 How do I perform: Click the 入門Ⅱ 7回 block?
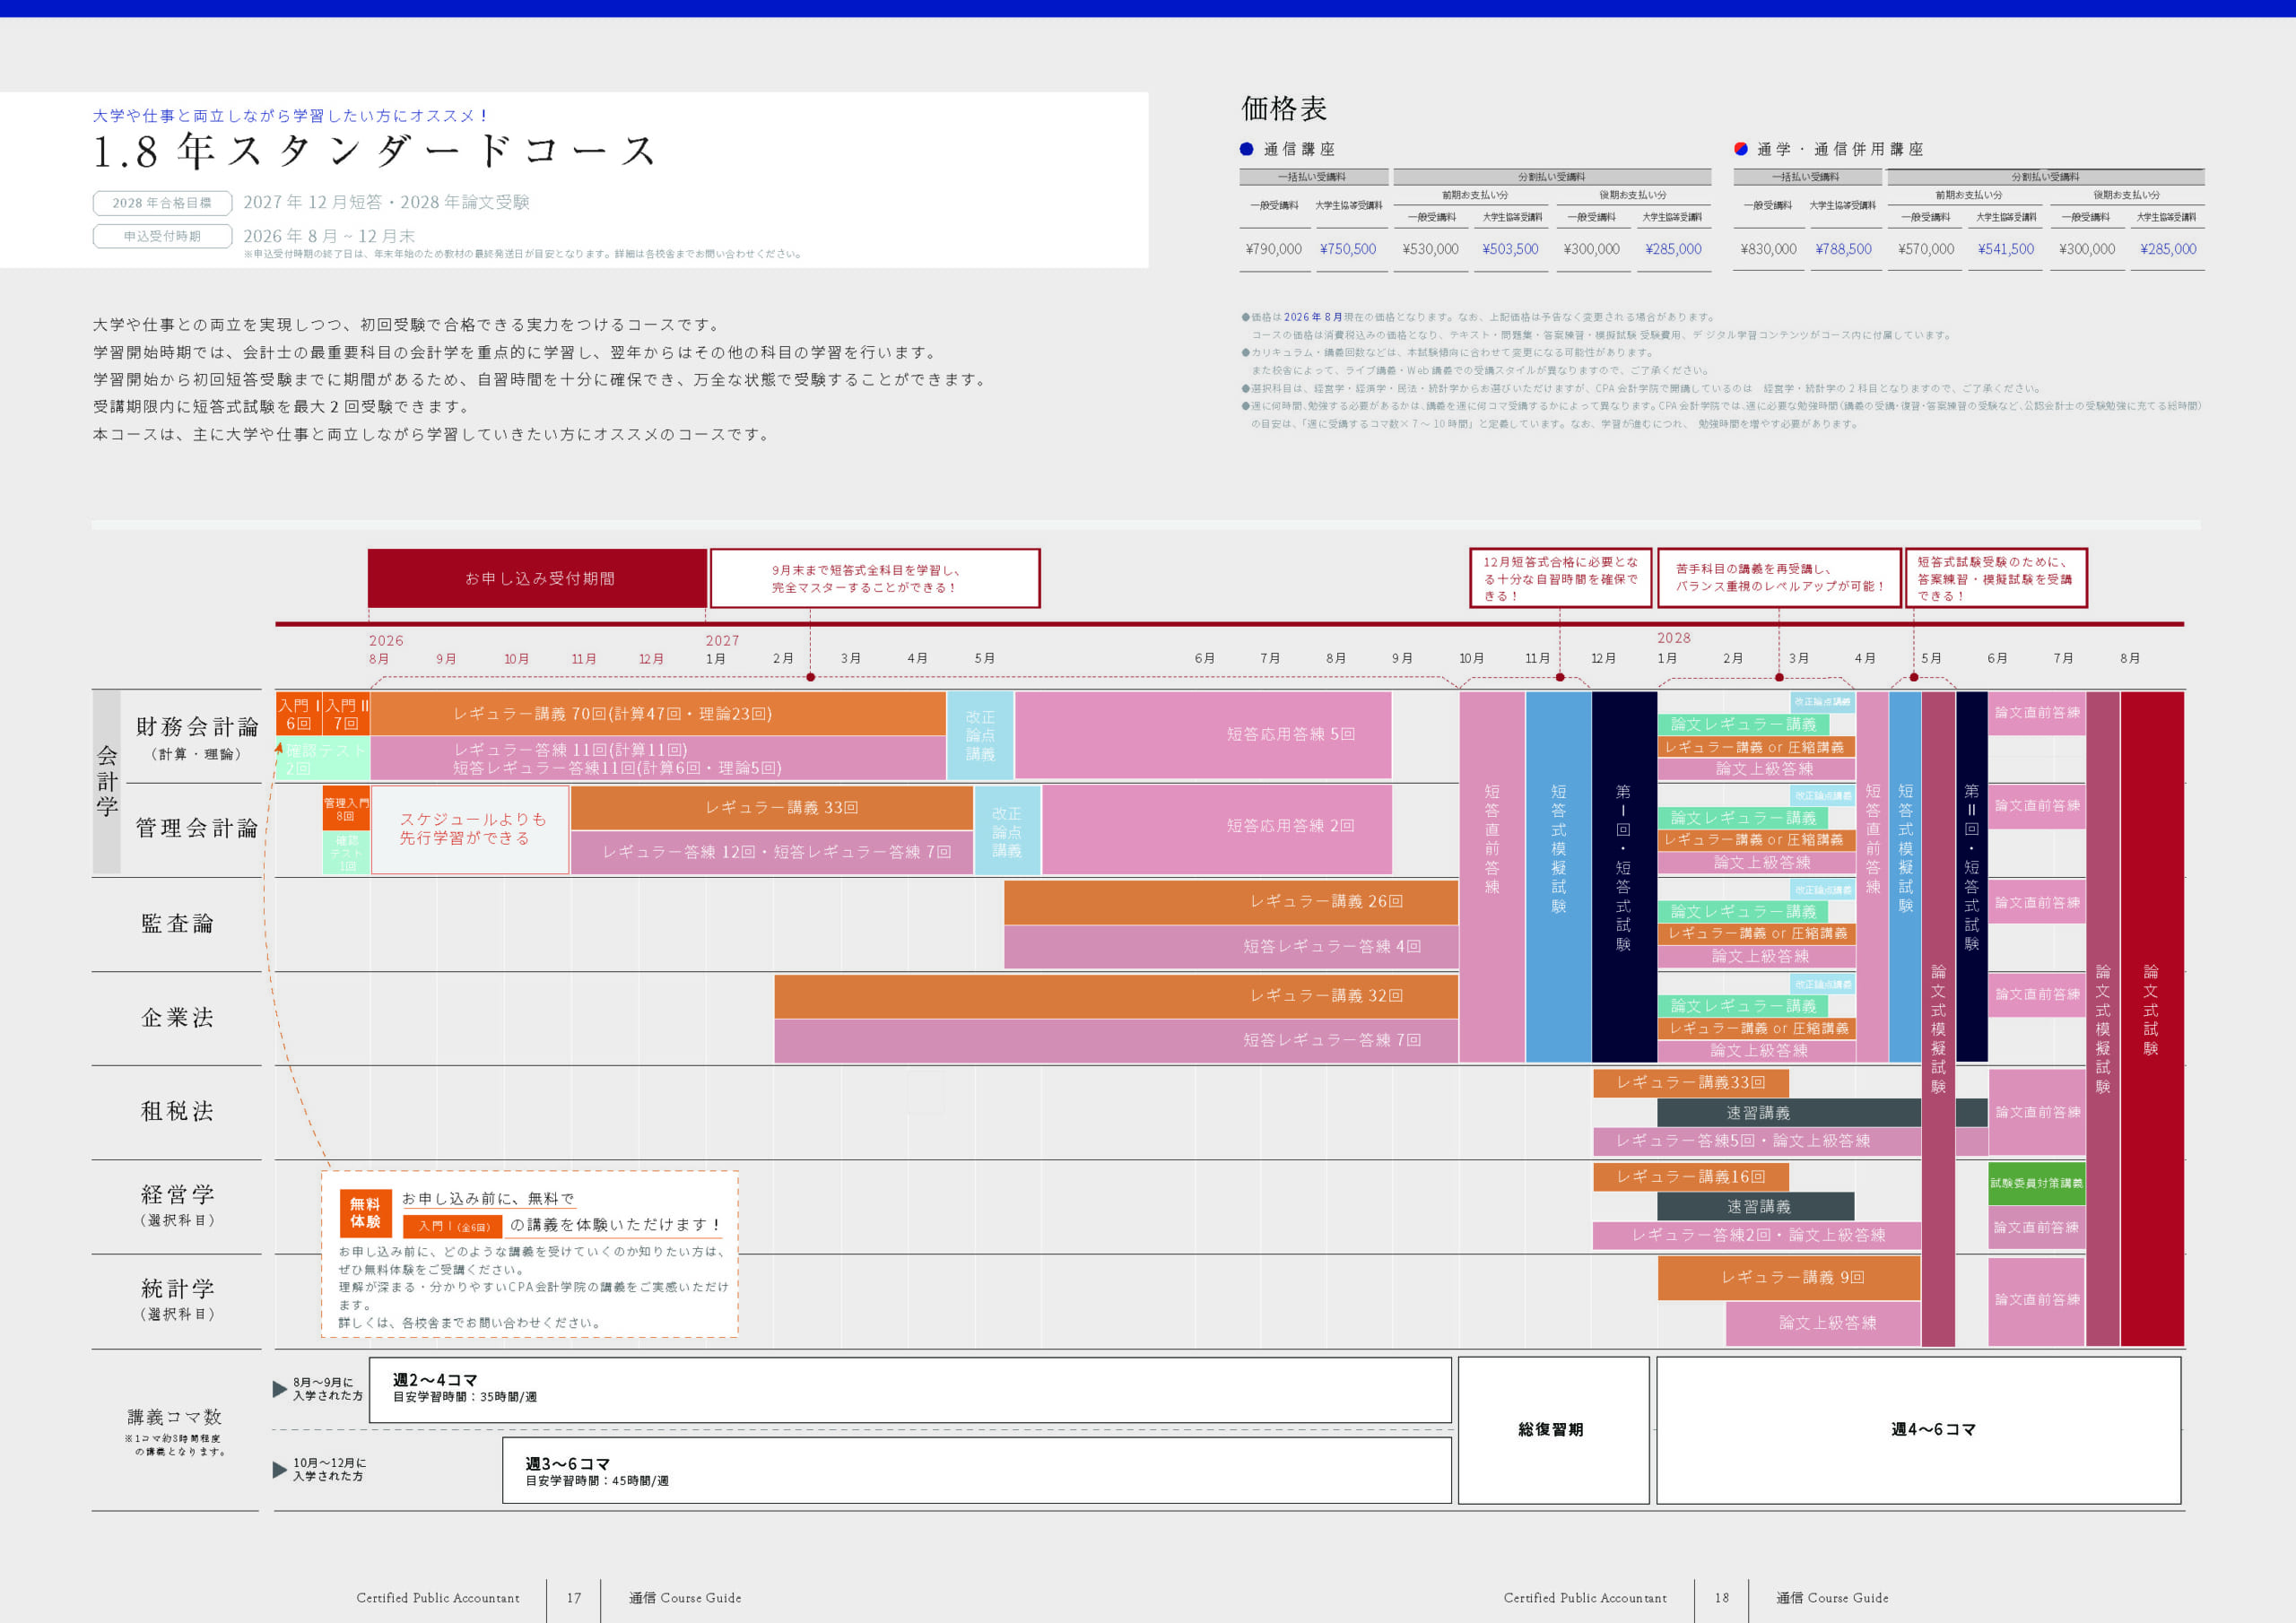346,714
